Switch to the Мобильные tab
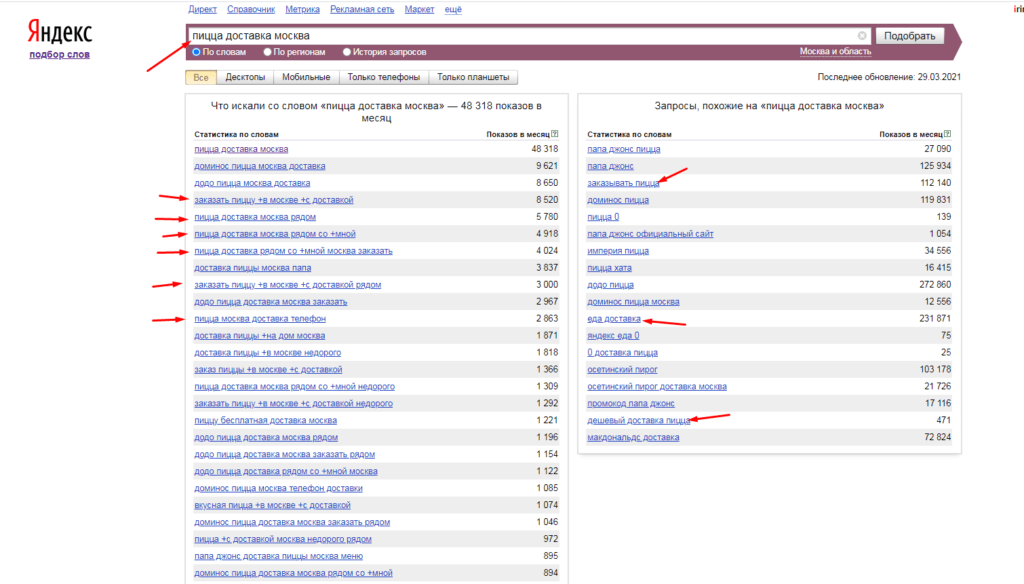The height and width of the screenshot is (584, 1024). point(306,77)
